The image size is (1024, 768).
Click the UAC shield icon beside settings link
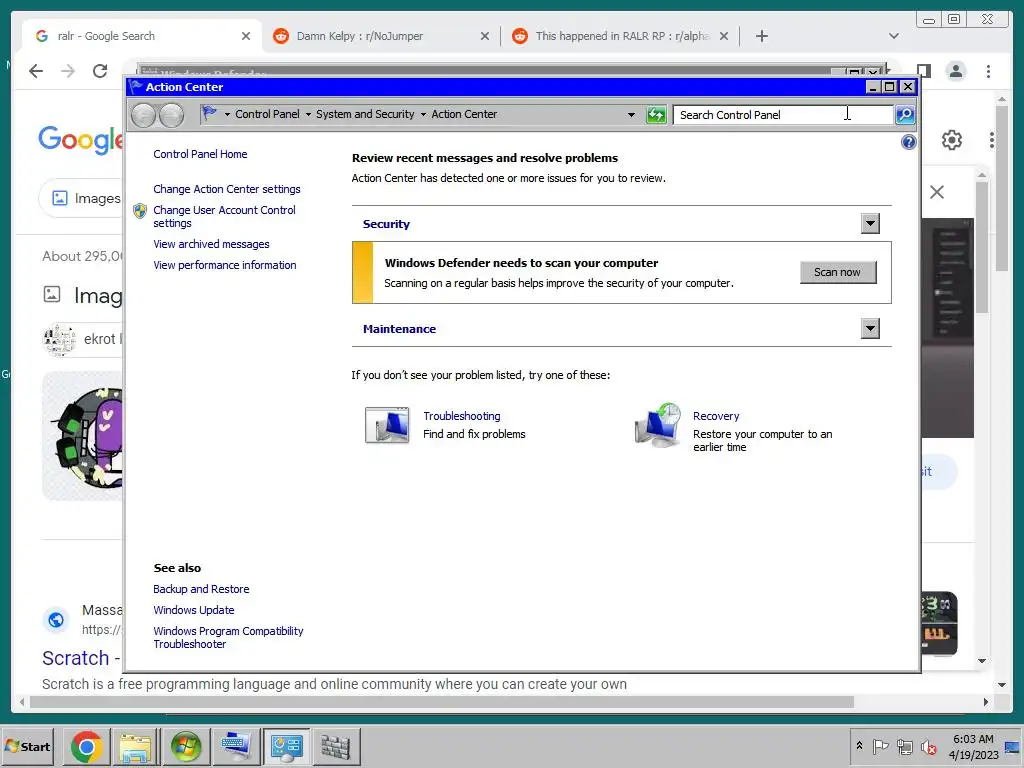coord(140,211)
